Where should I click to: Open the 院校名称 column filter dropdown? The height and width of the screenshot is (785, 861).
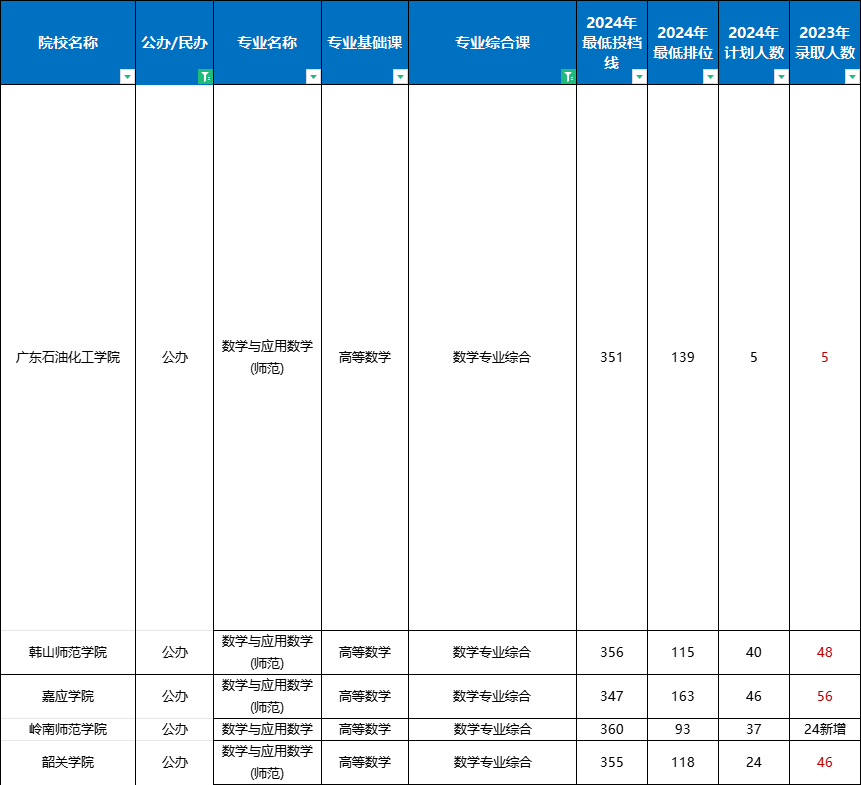click(x=126, y=77)
